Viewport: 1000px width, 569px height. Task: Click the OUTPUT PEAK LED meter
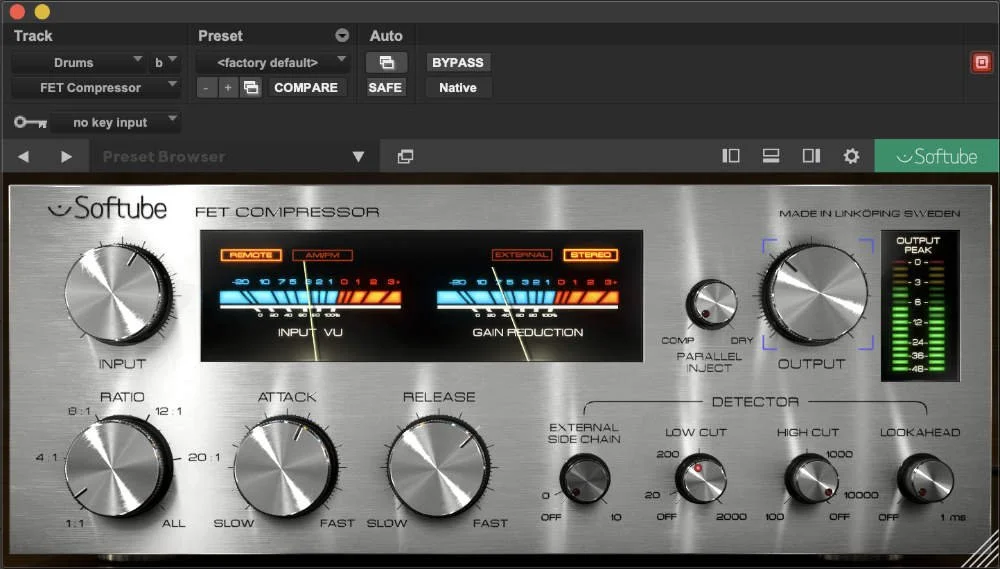click(920, 306)
